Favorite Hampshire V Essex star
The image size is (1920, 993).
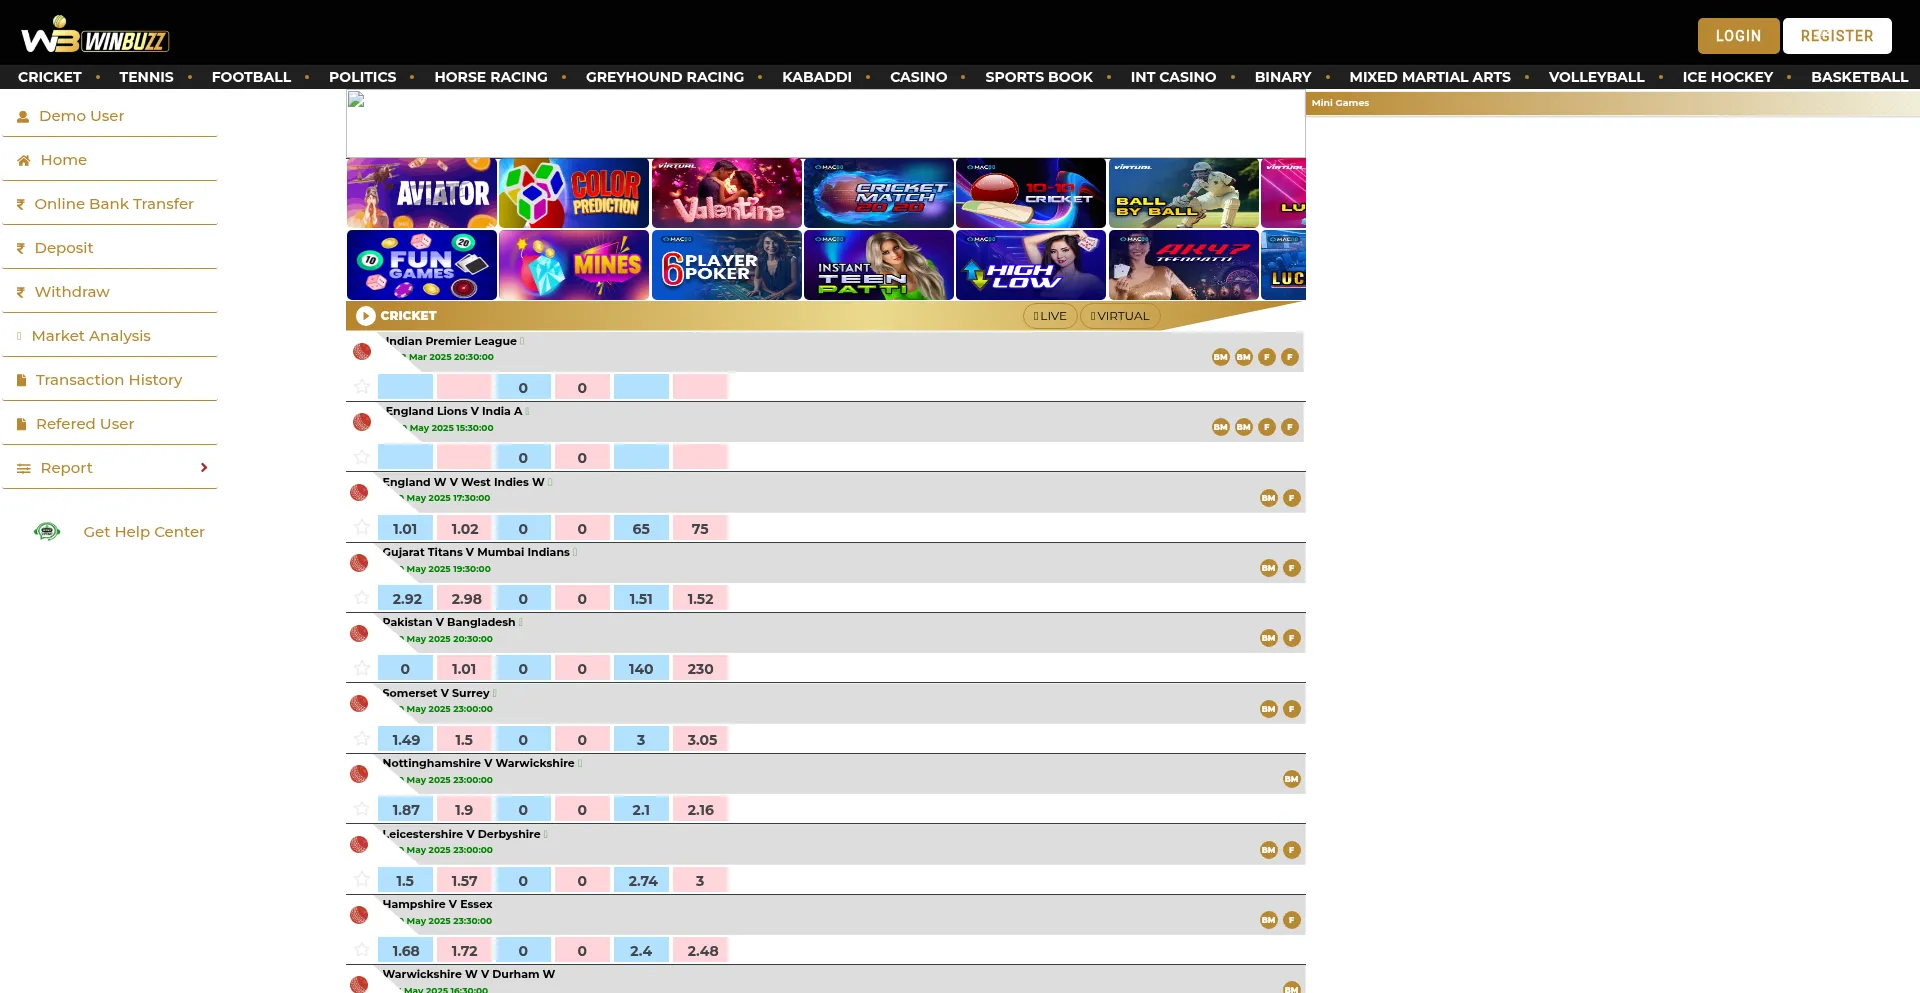pos(362,950)
